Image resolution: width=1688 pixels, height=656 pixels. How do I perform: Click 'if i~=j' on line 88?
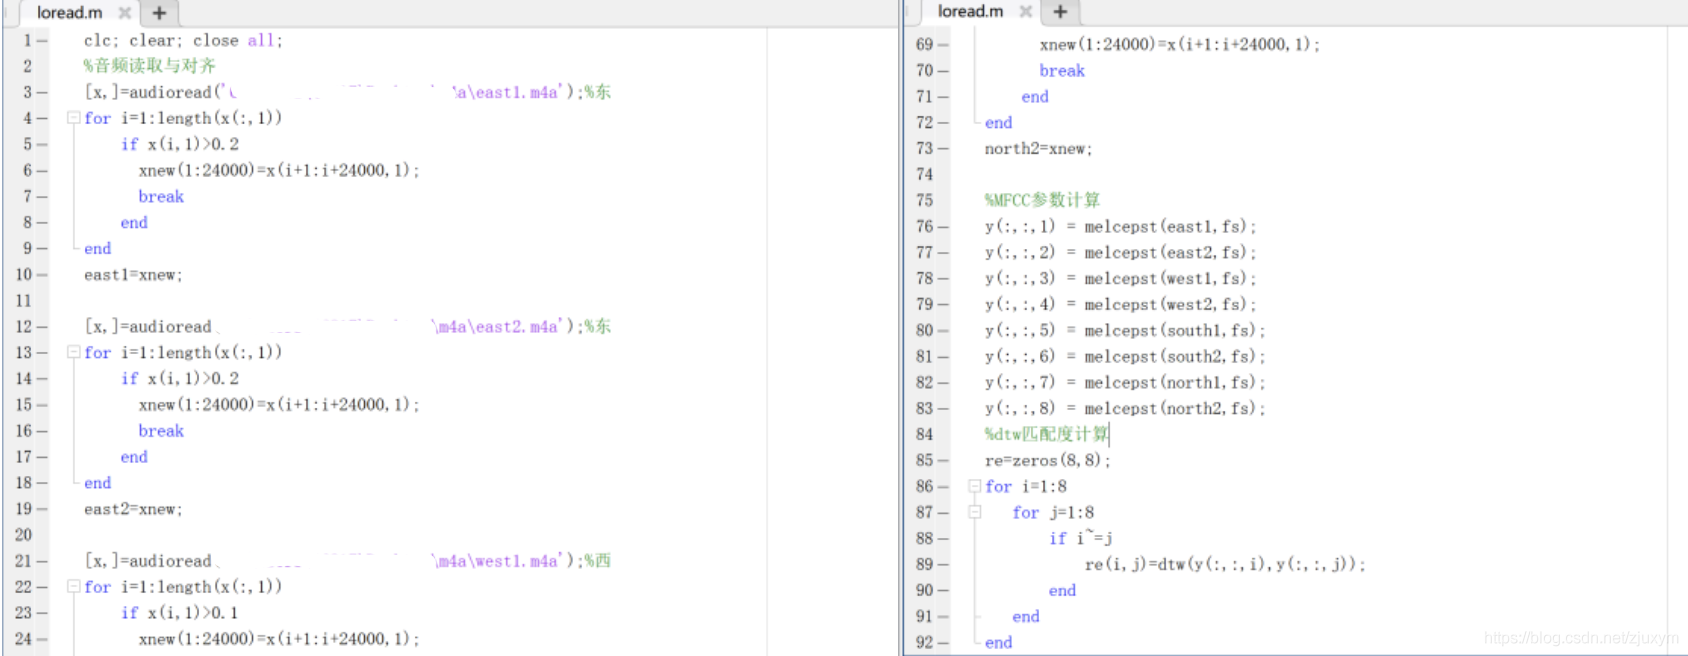click(x=1081, y=538)
